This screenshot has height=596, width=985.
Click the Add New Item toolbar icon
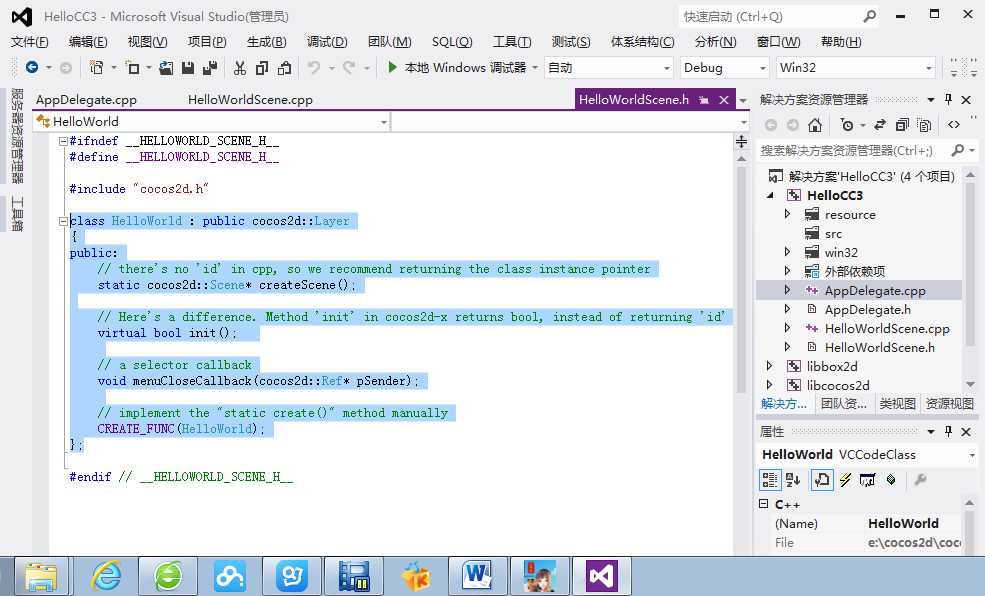133,67
